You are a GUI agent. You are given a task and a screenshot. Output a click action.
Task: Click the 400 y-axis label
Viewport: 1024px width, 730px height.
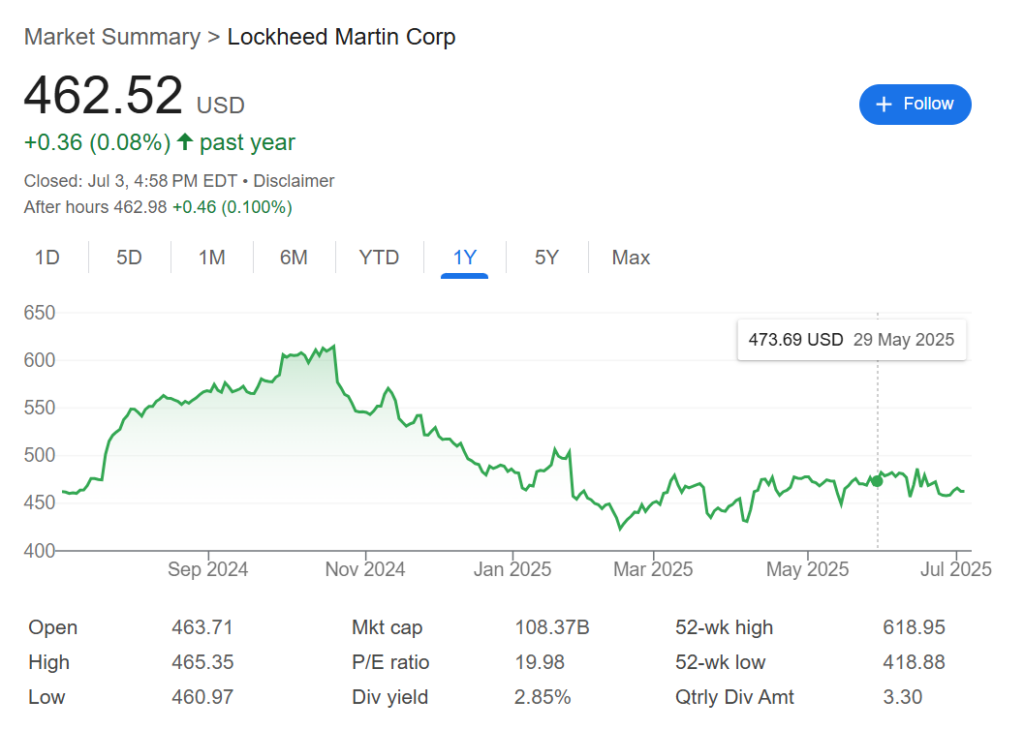(x=40, y=550)
